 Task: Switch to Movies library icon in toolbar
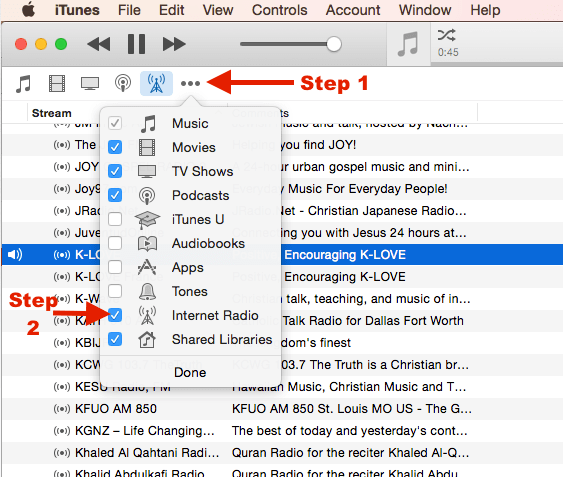click(x=57, y=83)
